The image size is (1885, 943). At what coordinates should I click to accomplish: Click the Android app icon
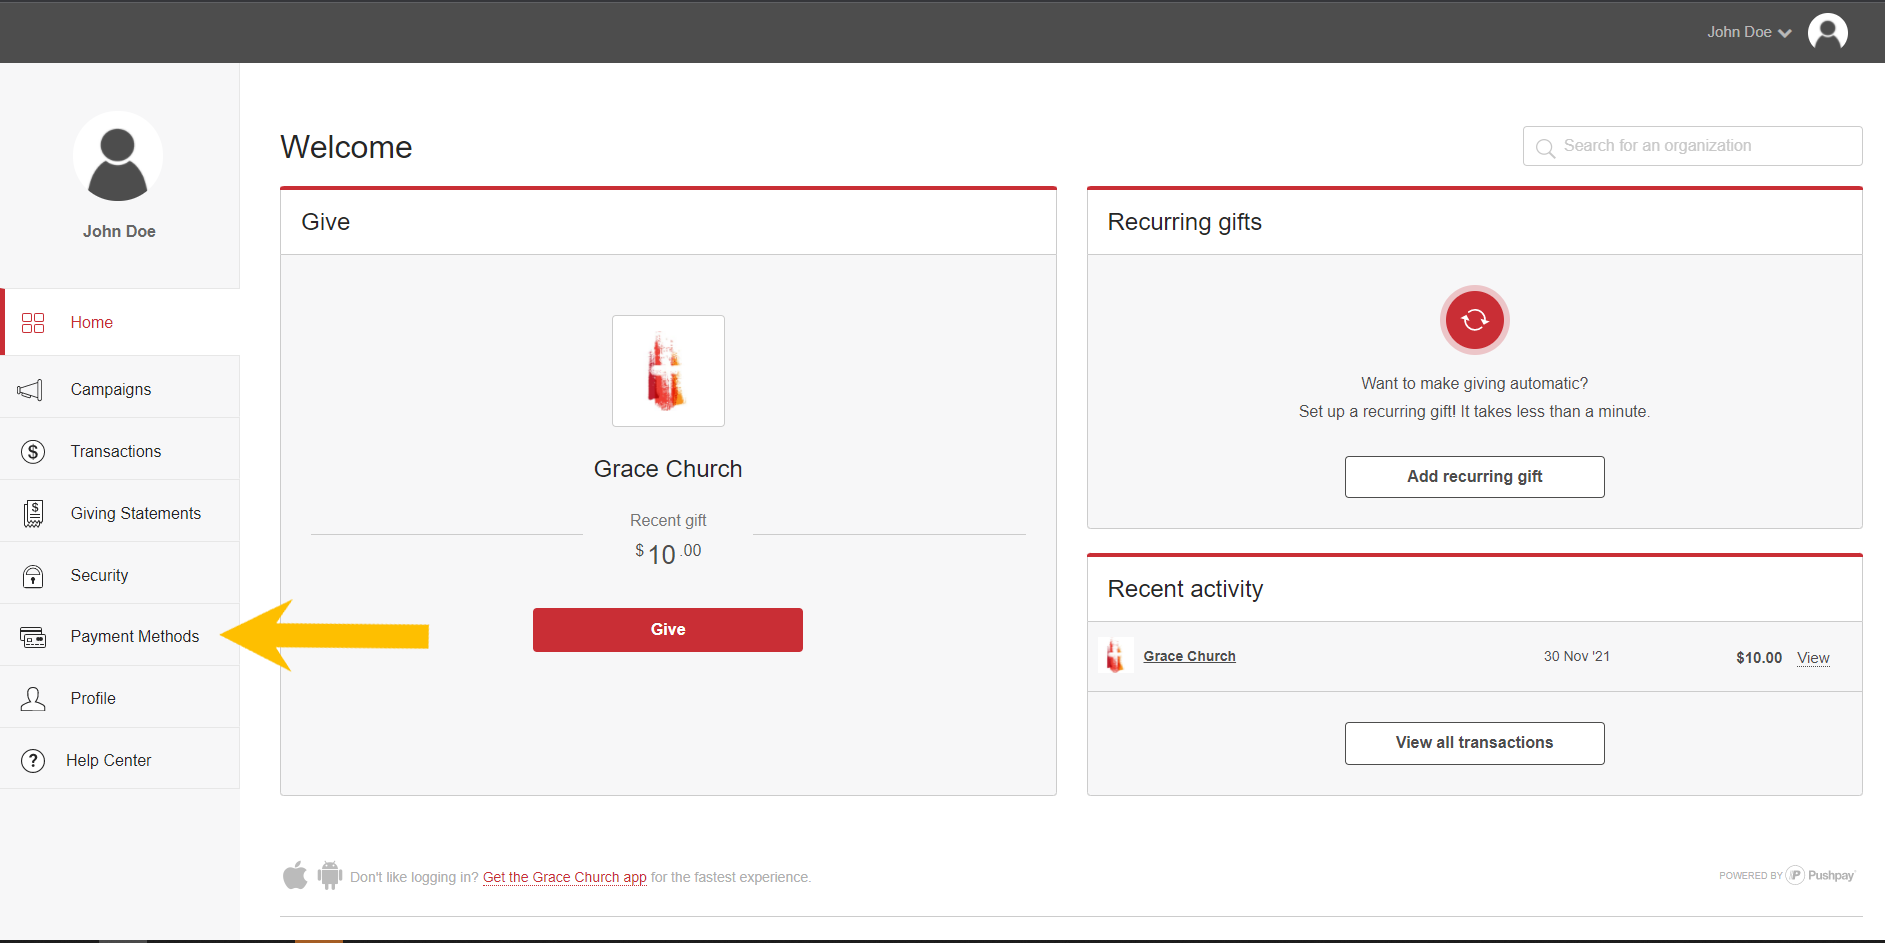(329, 875)
